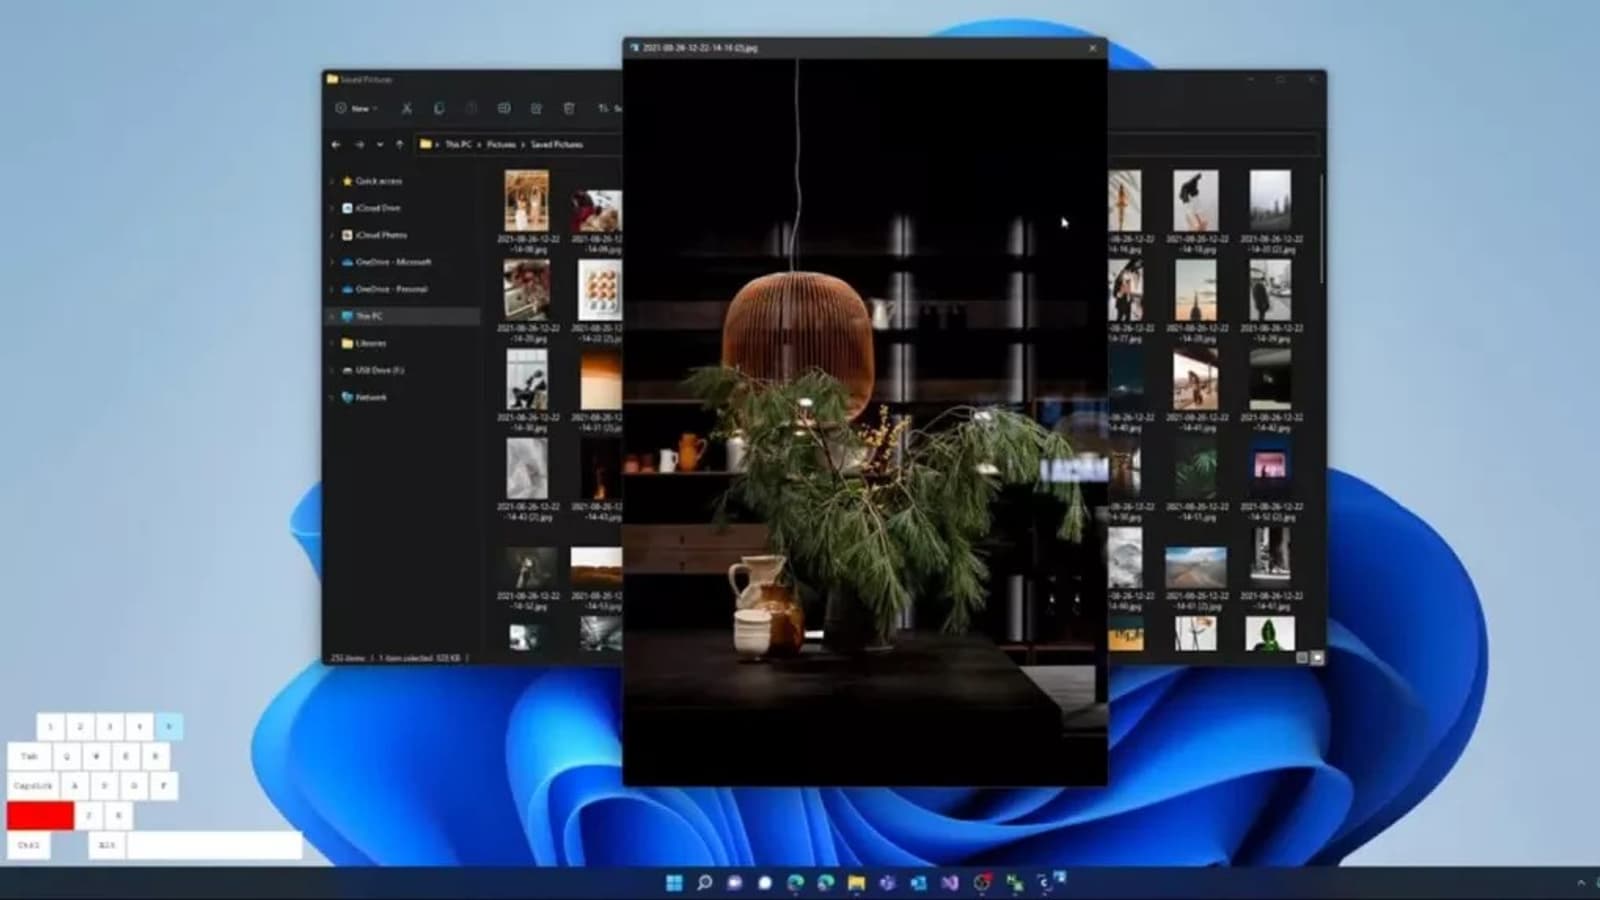Click the USB Drive icon in sidebar
Viewport: 1600px width, 900px height.
[347, 370]
